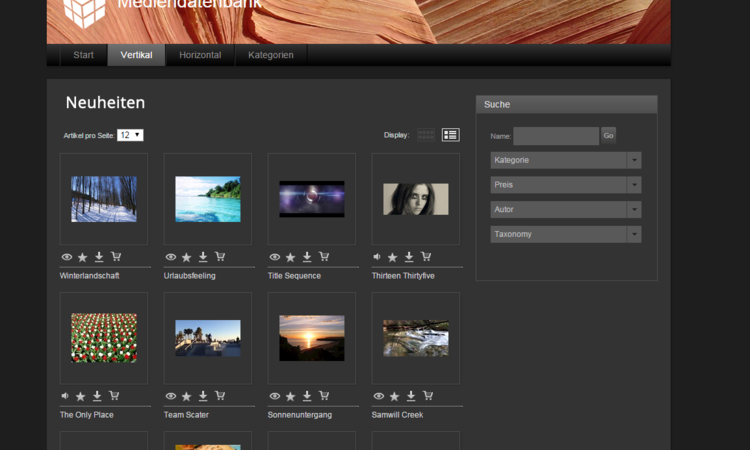
Task: Open the Team Scater title link
Action: [186, 415]
